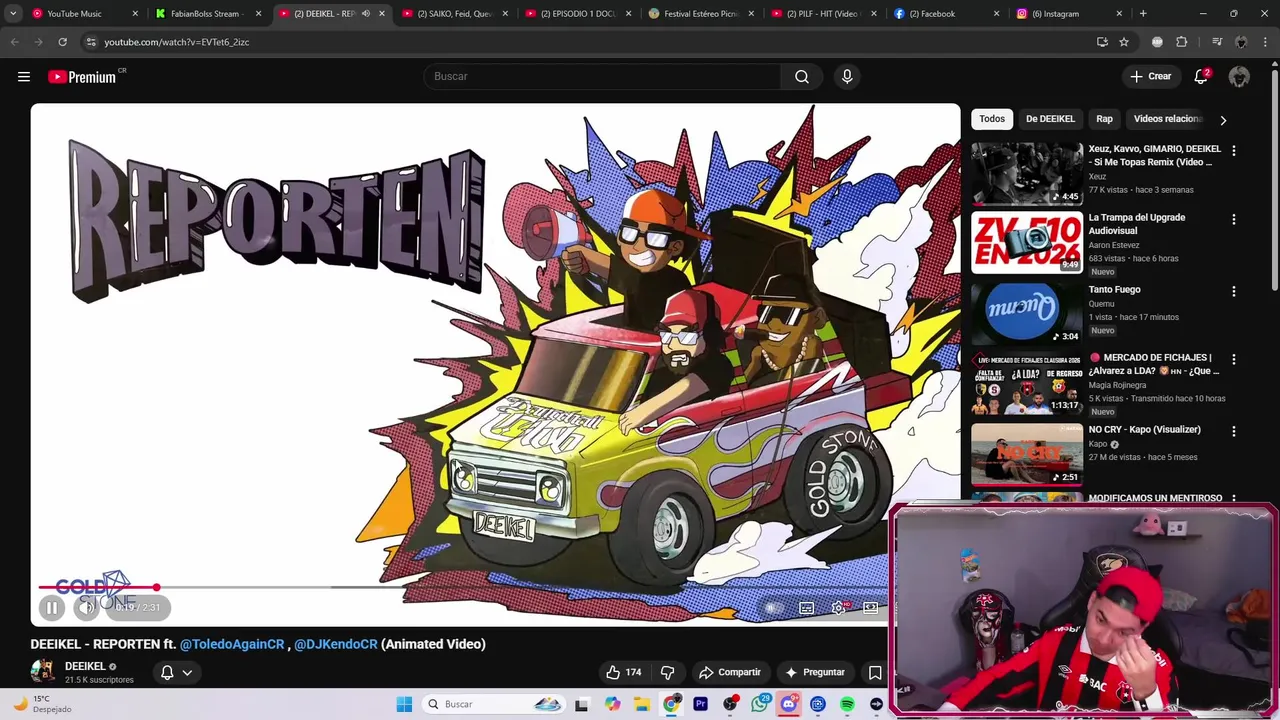Expand the subscription notification bell dropdown

coord(176,672)
